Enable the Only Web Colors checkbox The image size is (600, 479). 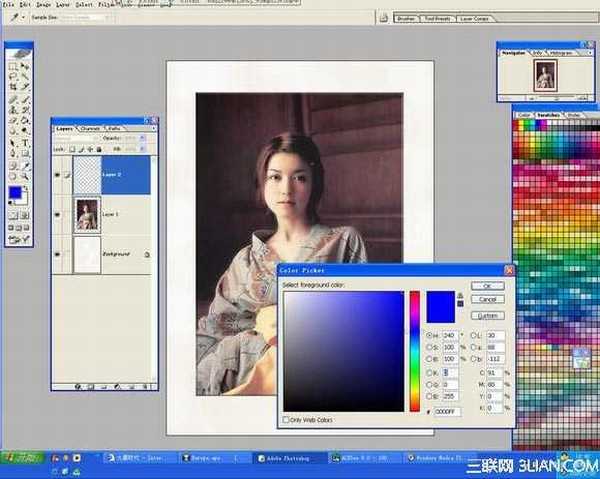pyautogui.click(x=288, y=419)
